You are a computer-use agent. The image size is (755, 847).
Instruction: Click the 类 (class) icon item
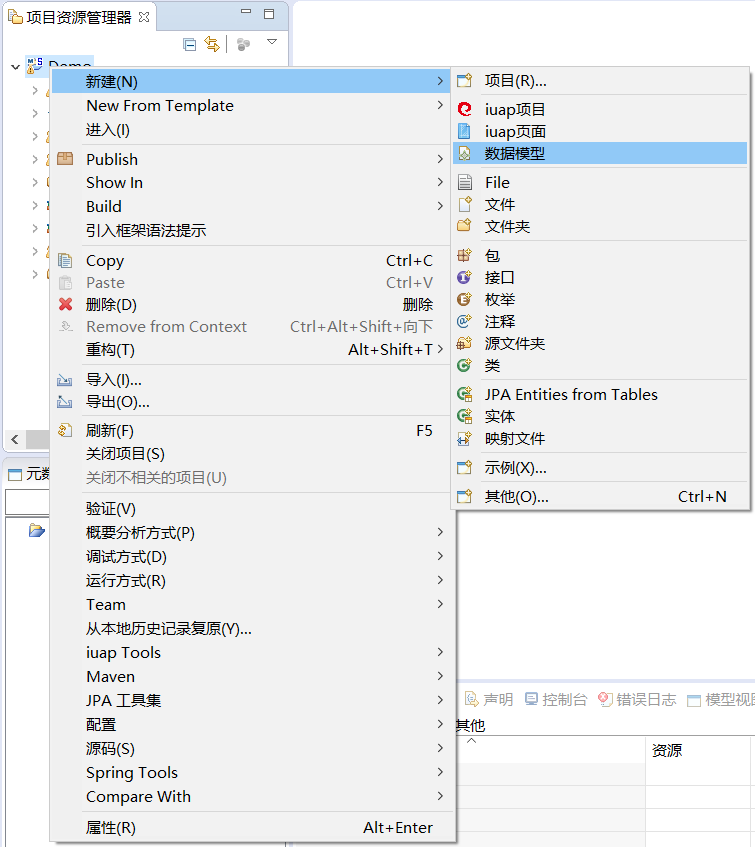tap(491, 366)
